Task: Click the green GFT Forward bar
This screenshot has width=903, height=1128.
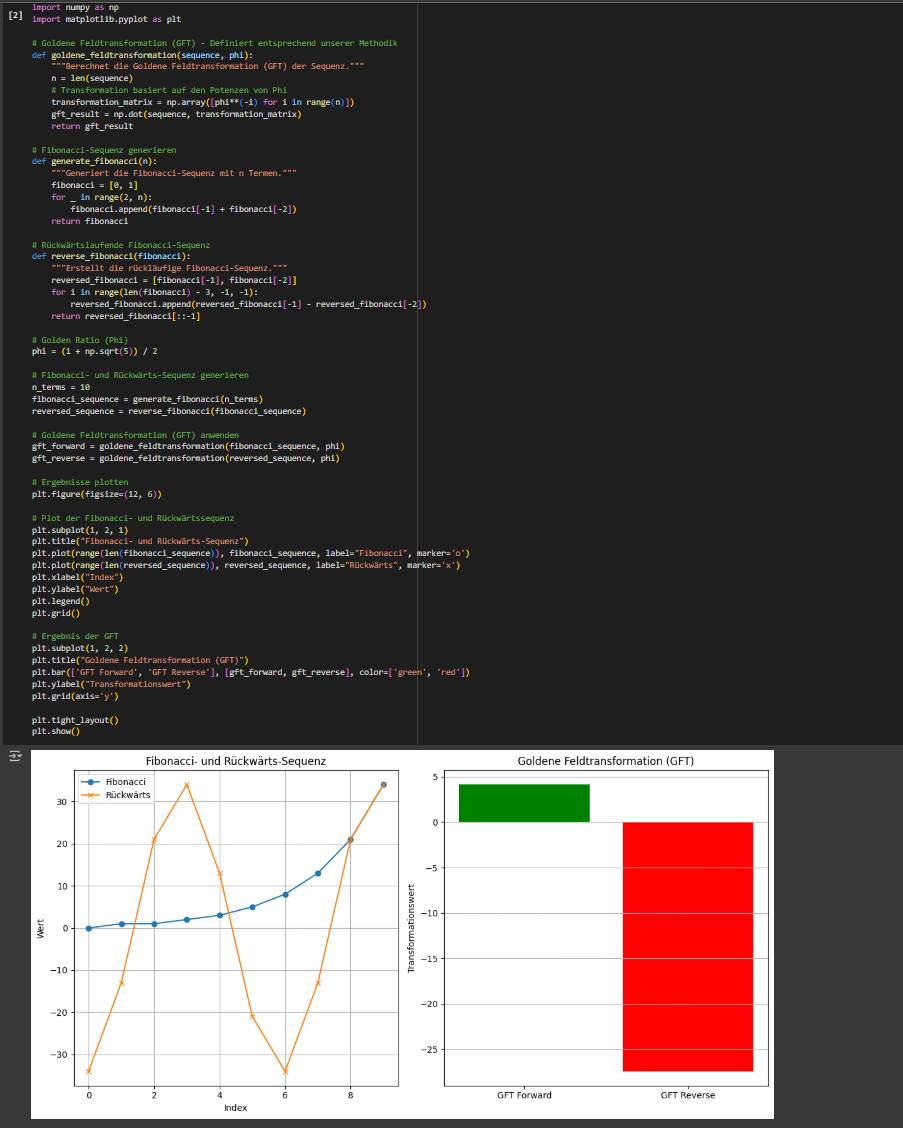Action: [x=524, y=803]
